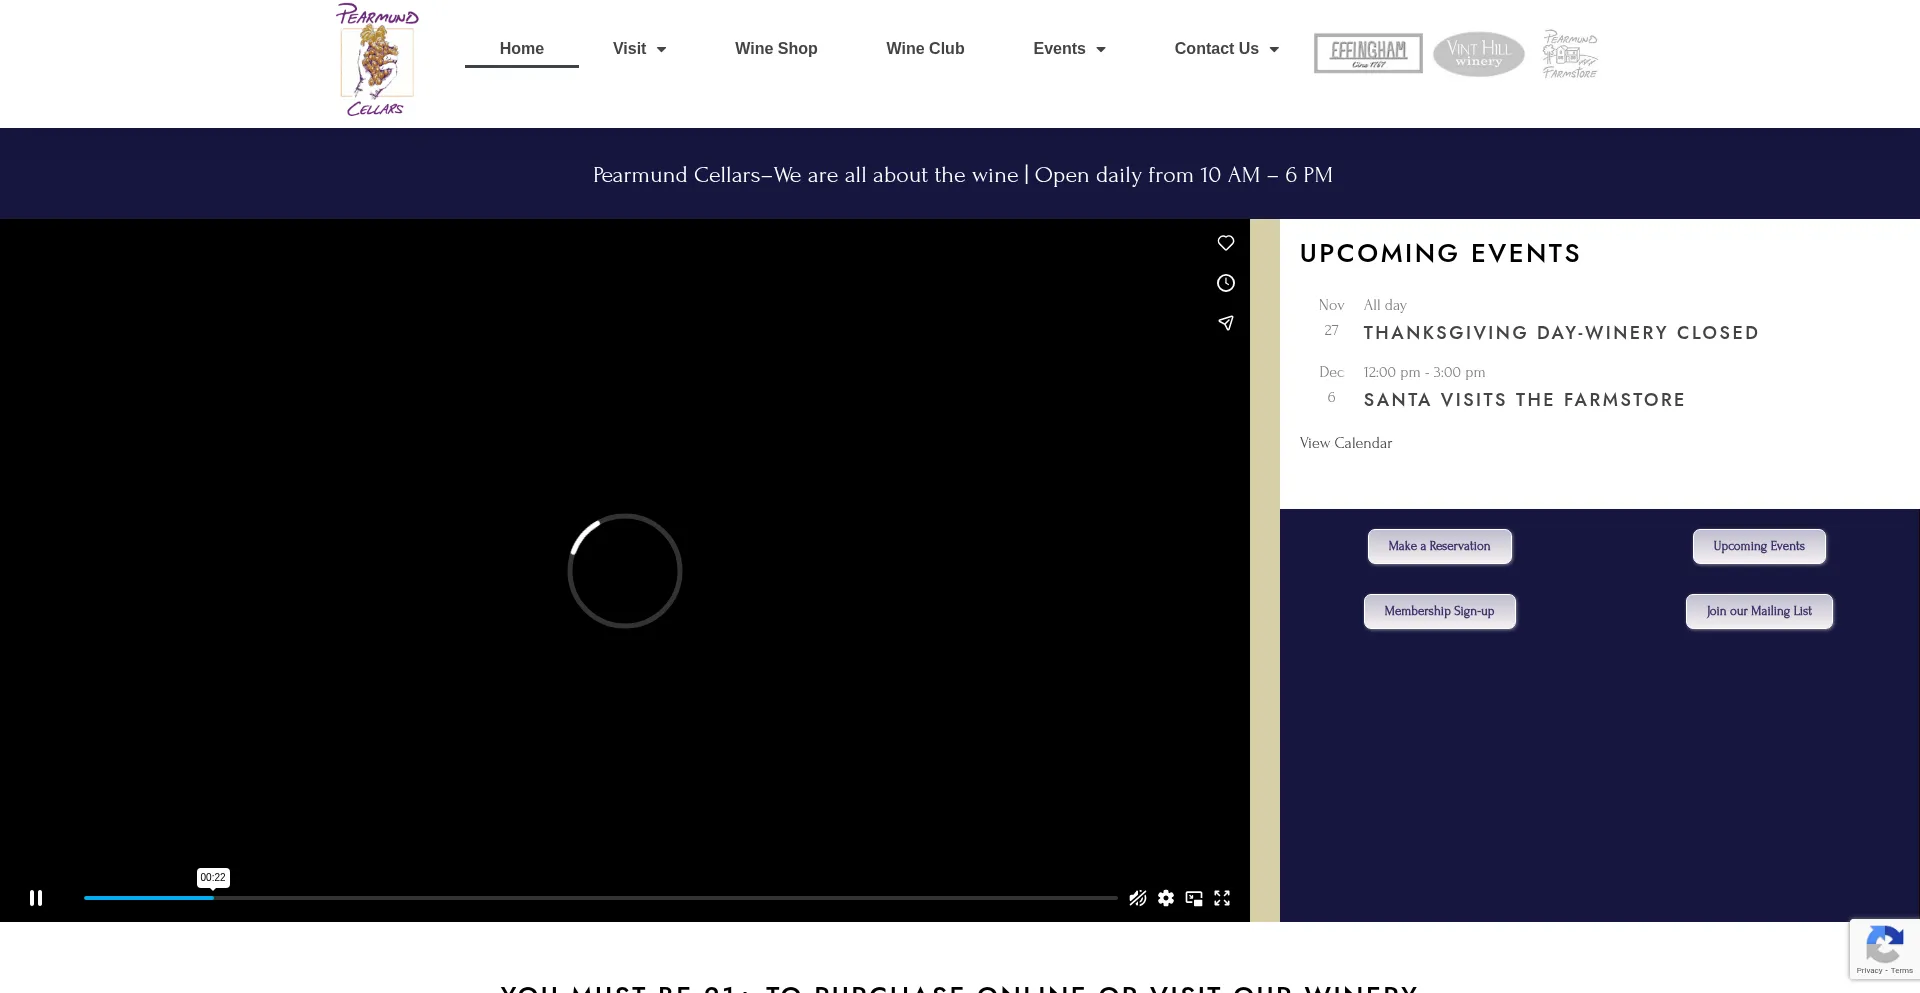The width and height of the screenshot is (1920, 993).
Task: Open the View Calendar link
Action: click(x=1345, y=443)
